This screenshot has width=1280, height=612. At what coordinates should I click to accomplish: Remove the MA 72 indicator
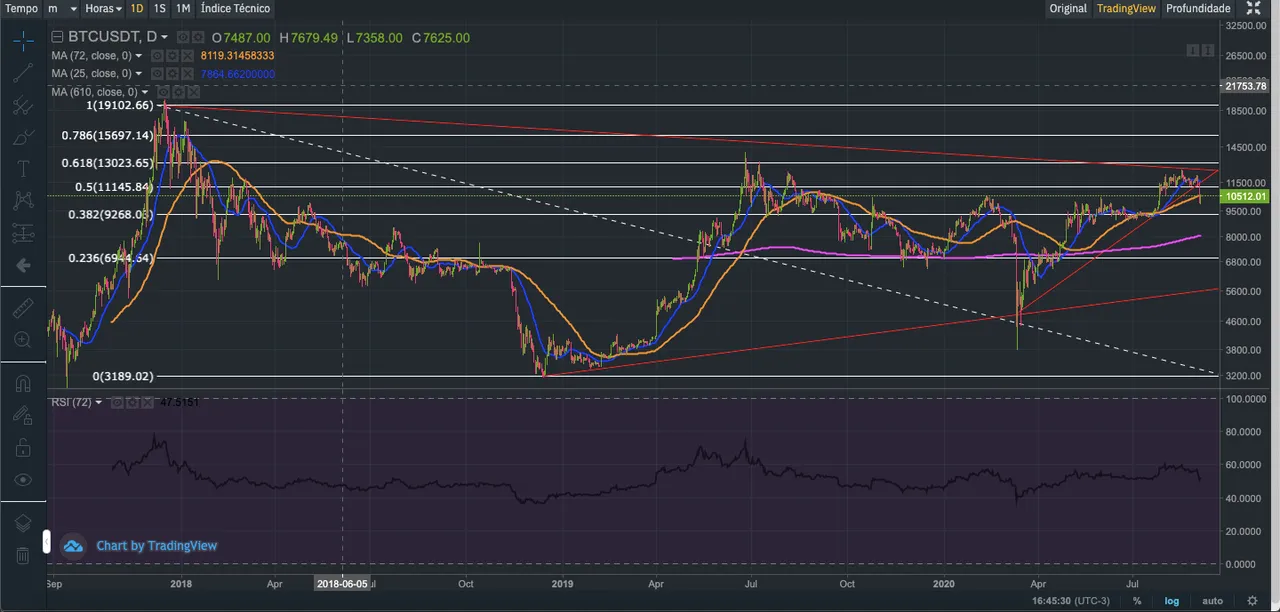[x=186, y=56]
